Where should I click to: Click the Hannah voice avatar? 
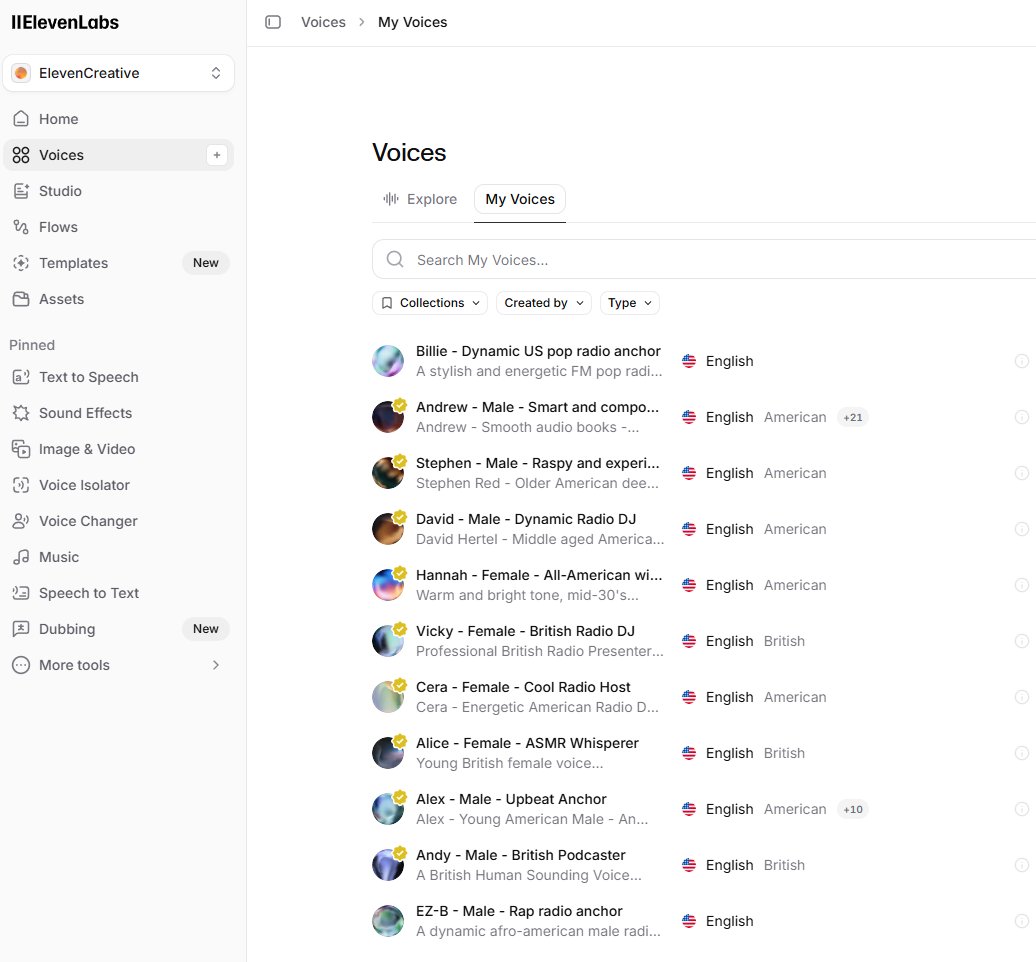point(388,585)
